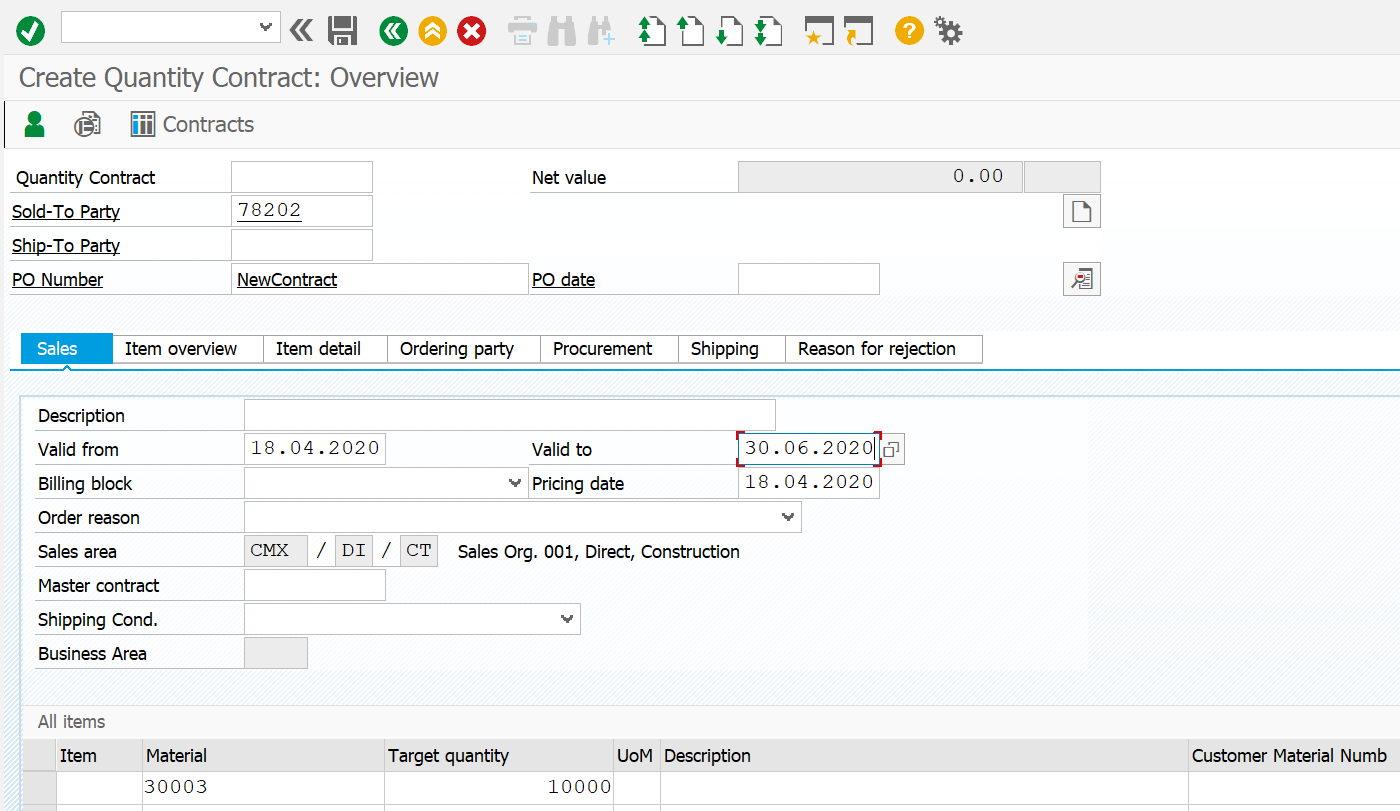Click the yellow Exit up-arrow icon

(x=432, y=31)
